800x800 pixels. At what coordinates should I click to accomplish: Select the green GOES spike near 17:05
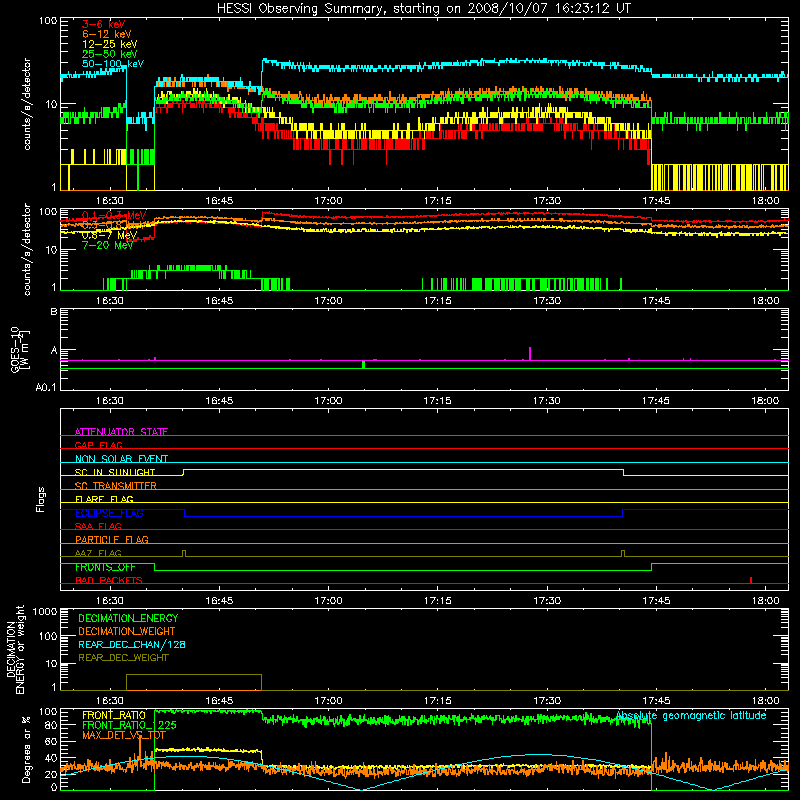363,364
